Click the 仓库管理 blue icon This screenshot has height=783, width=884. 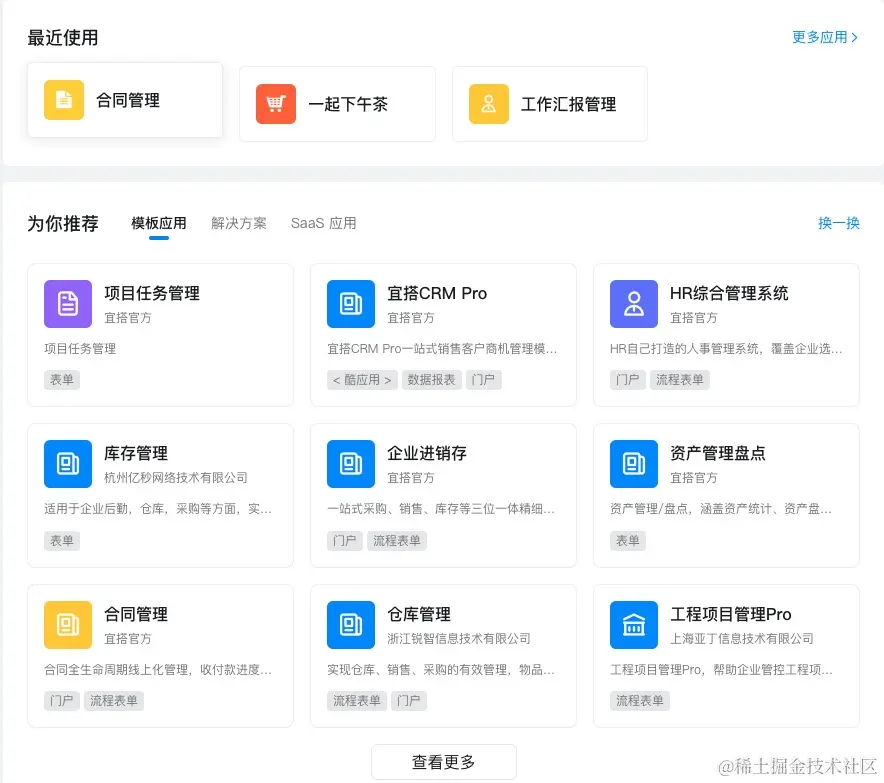point(351,625)
